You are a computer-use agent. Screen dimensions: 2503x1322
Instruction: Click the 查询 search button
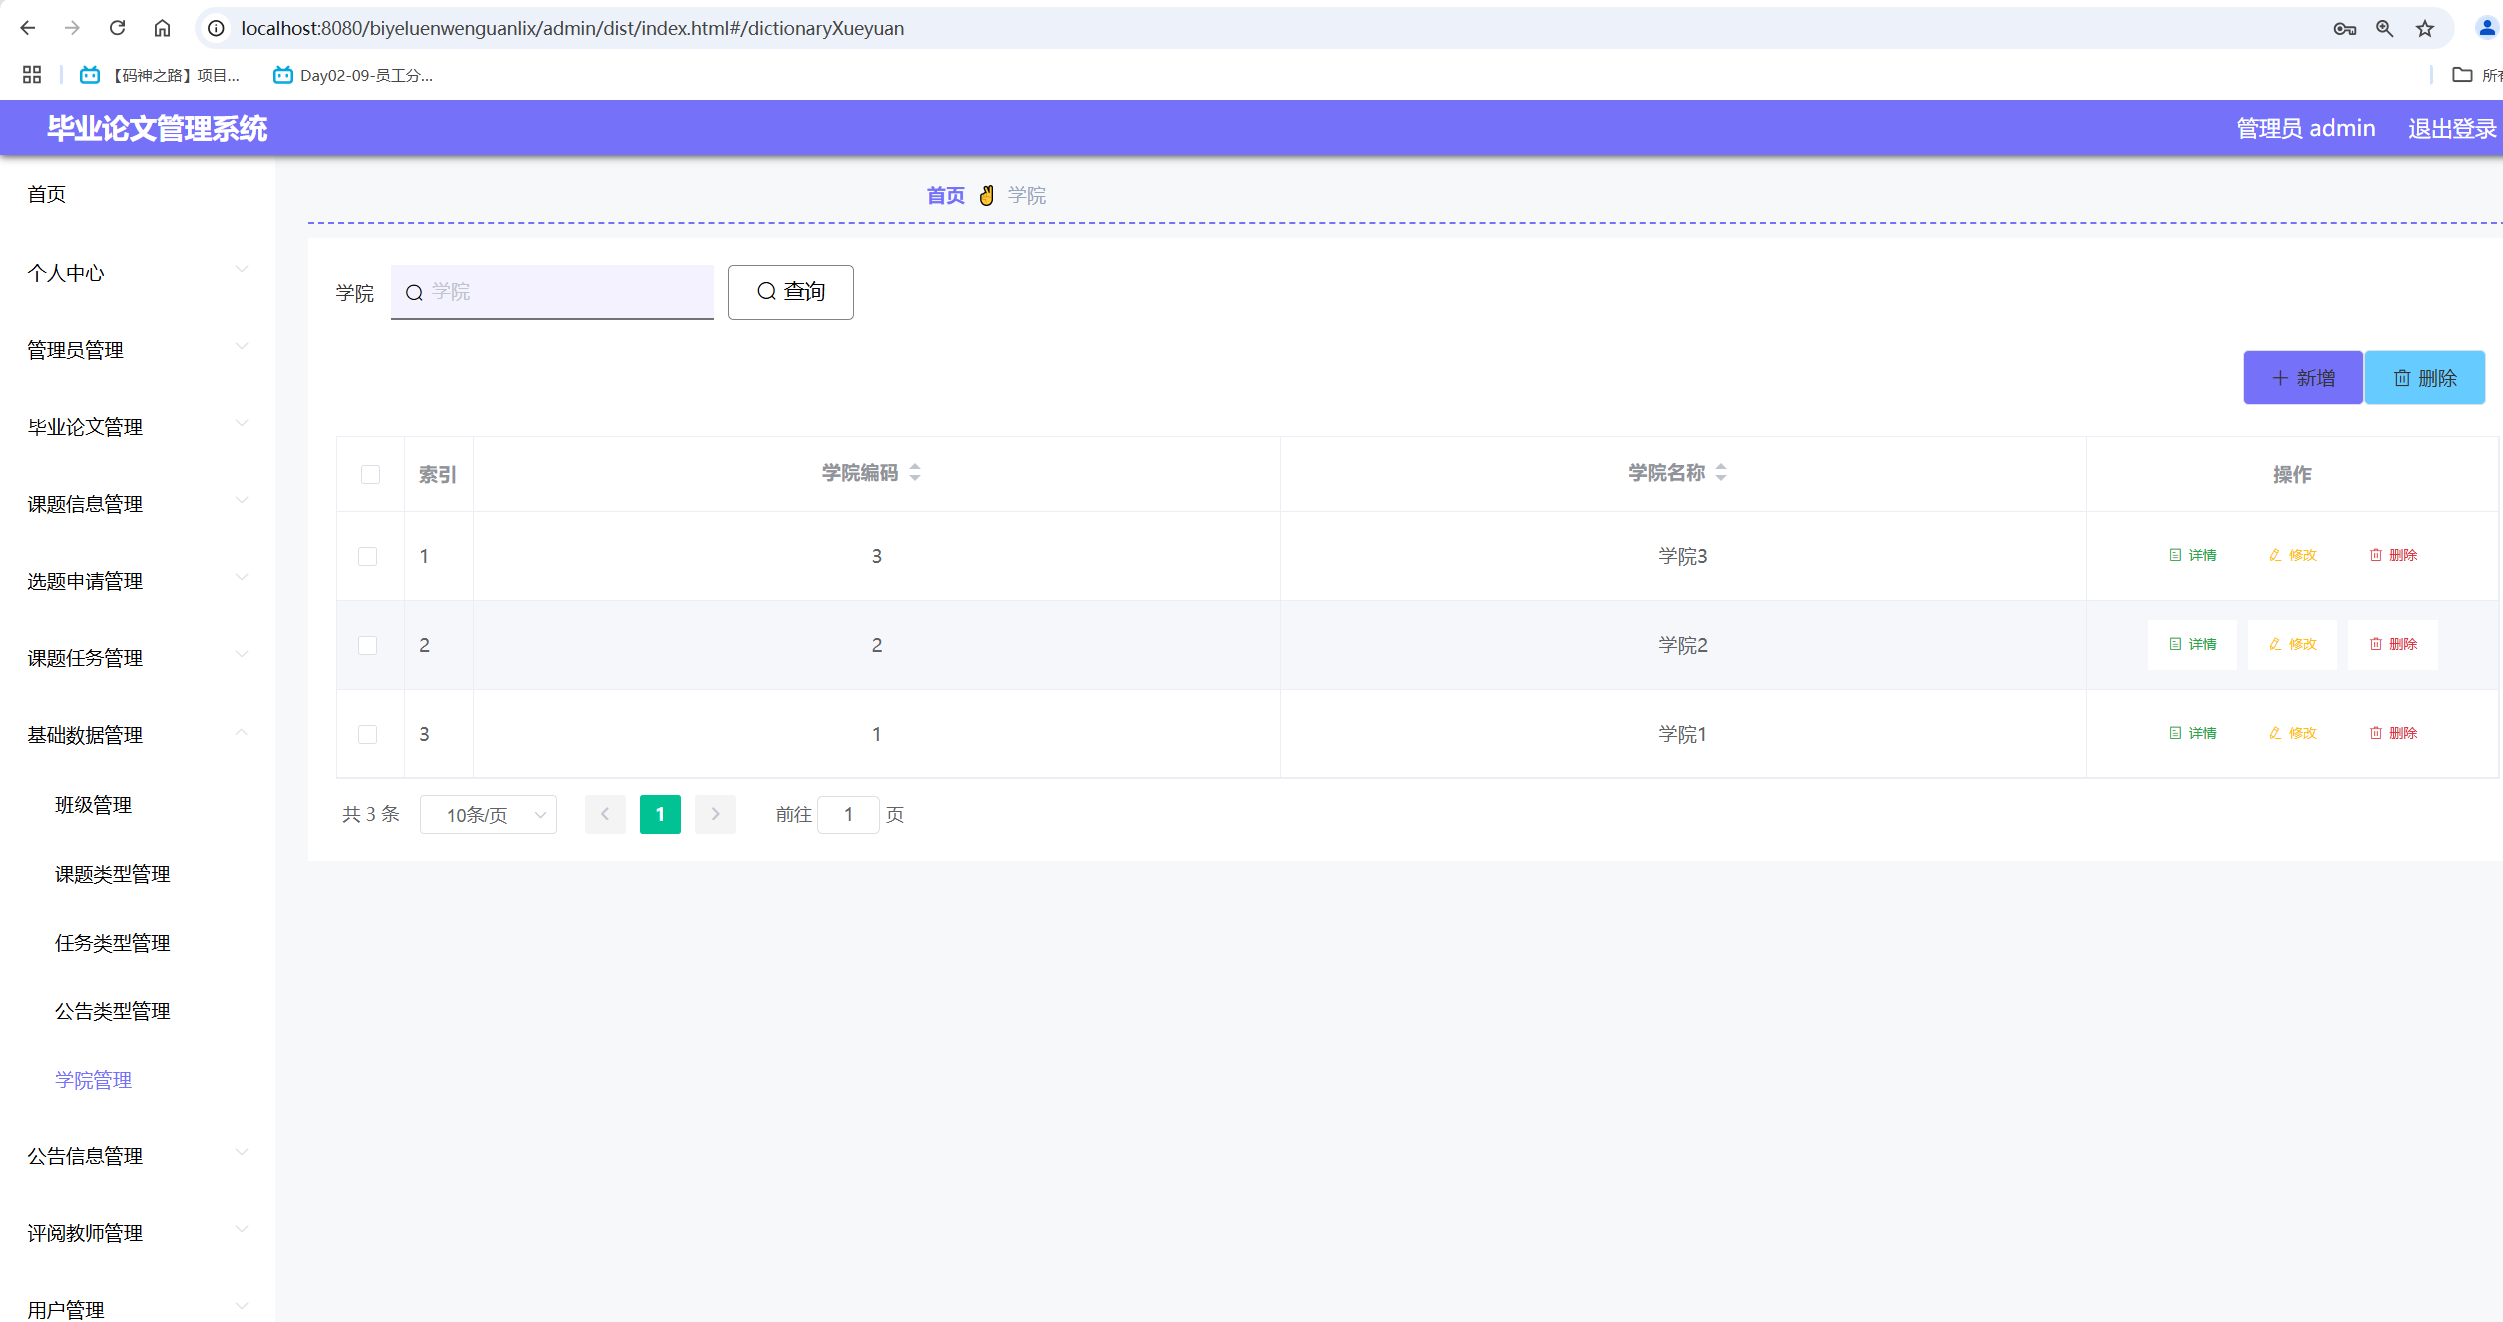790,292
